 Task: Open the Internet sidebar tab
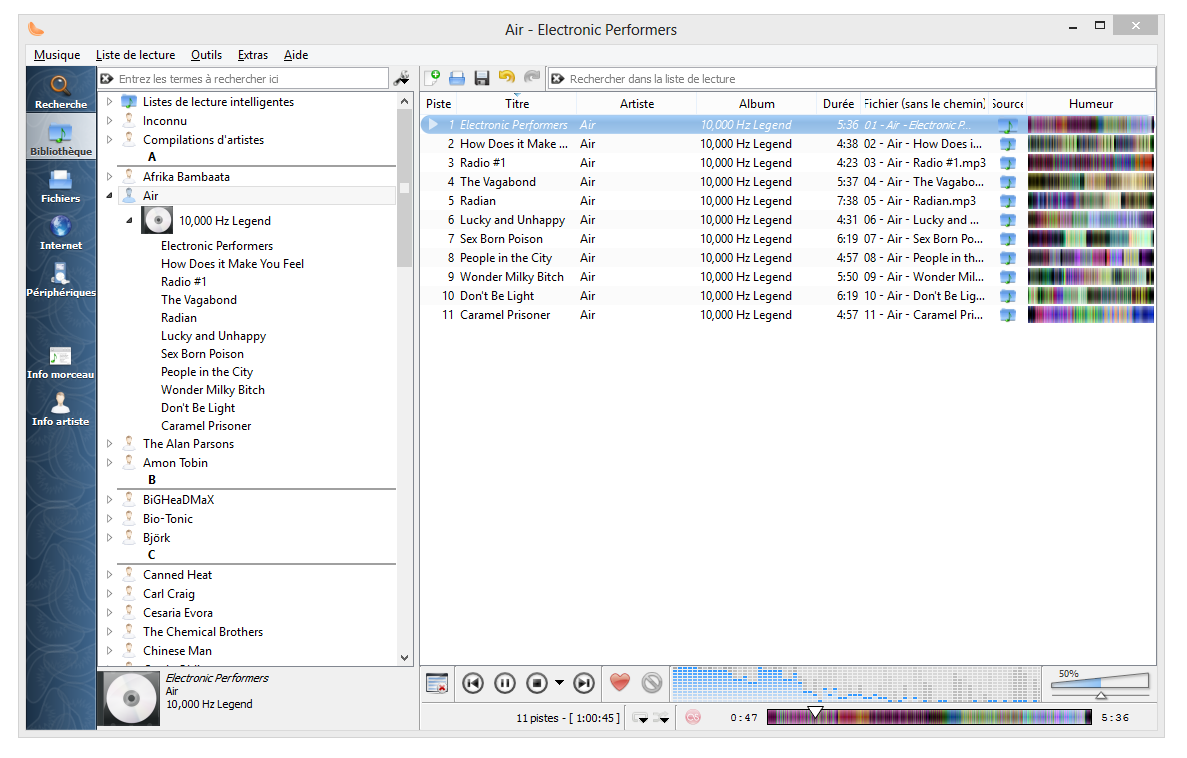[61, 231]
